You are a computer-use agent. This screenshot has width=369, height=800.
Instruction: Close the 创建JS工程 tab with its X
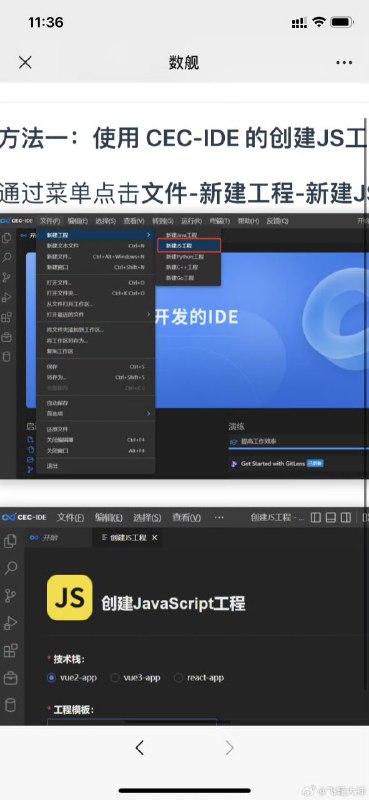pos(155,538)
